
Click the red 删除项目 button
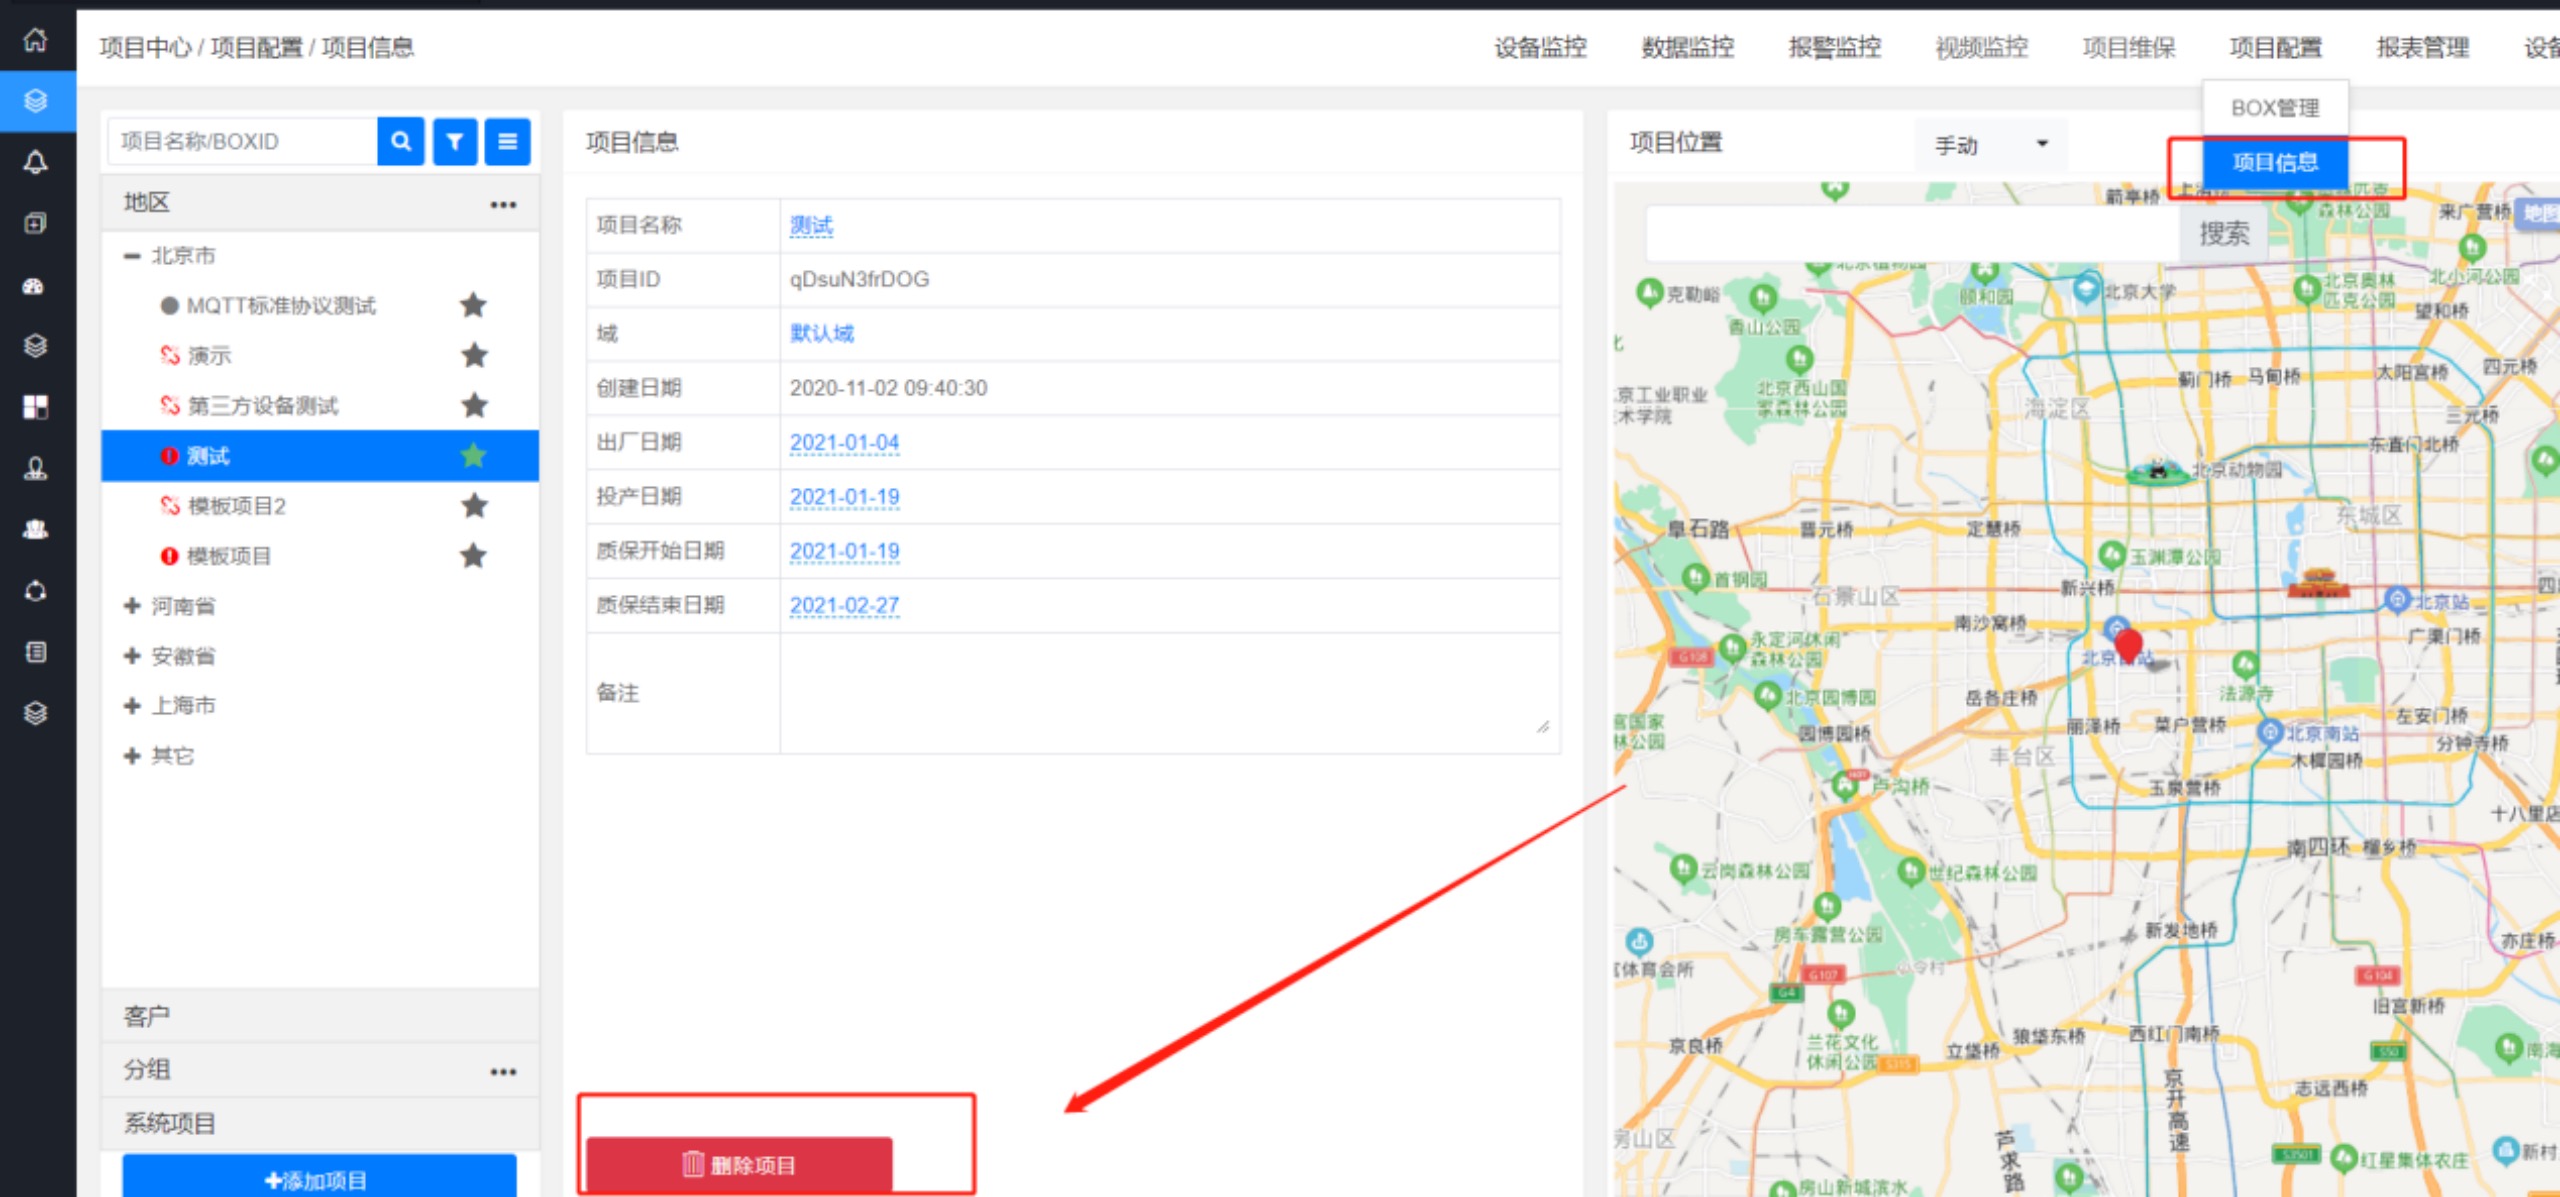click(x=739, y=1164)
